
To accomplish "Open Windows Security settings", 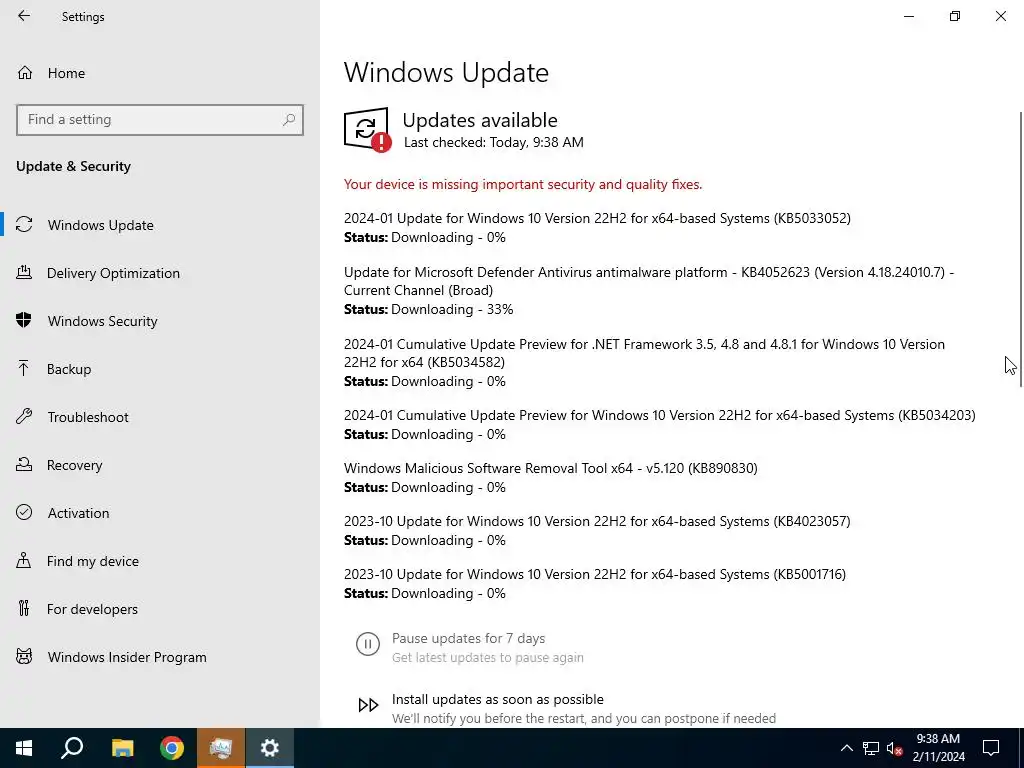I will (160, 321).
